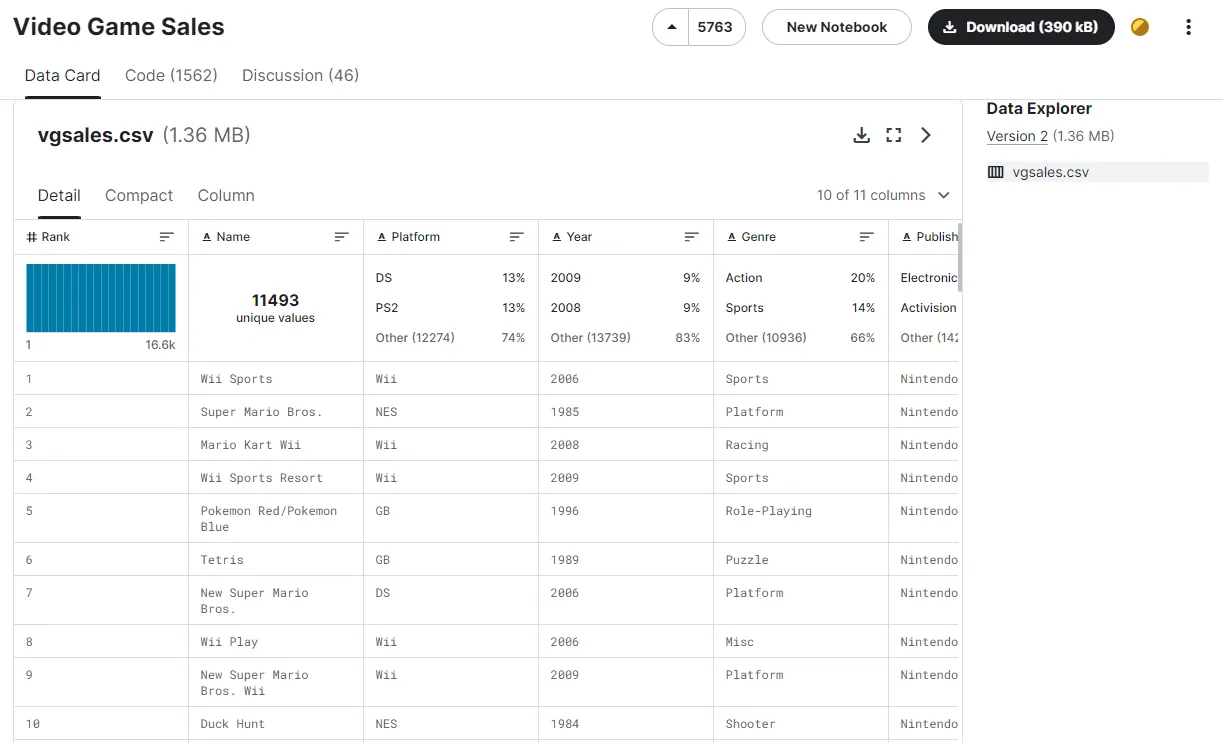Click the PS2 13% platform summary

coord(450,308)
